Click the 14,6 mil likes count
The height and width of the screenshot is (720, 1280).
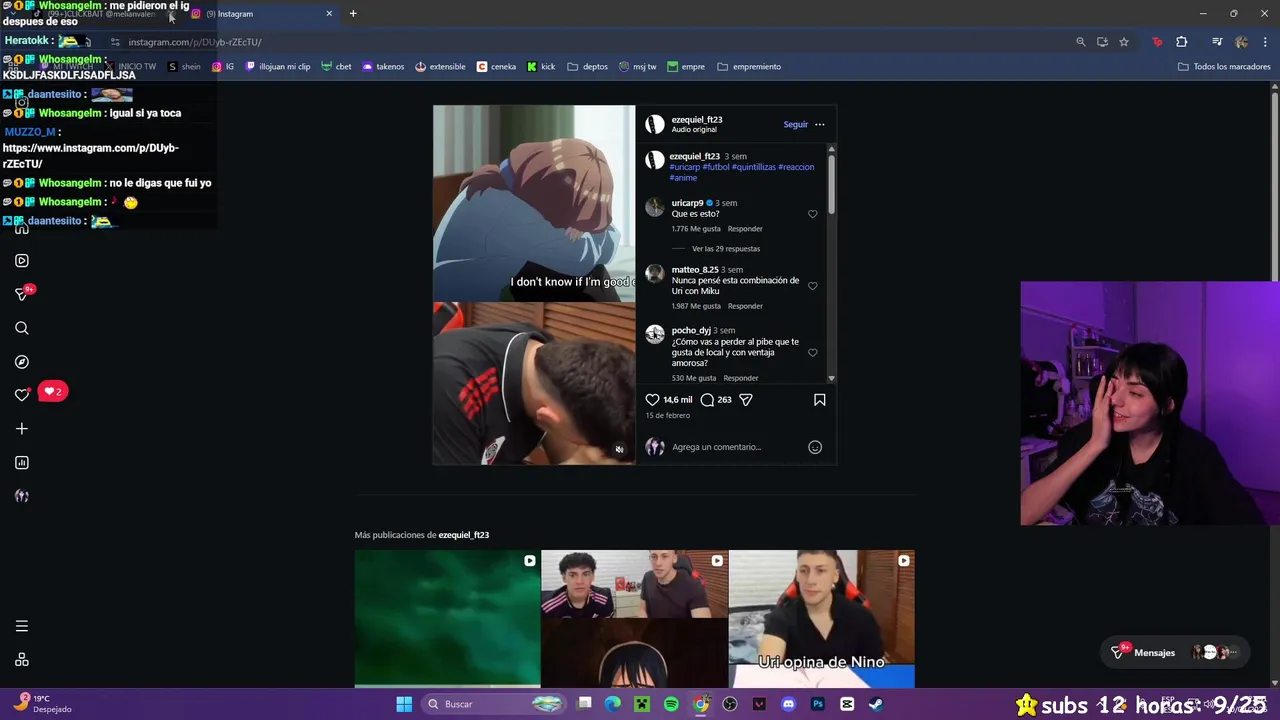tap(678, 400)
